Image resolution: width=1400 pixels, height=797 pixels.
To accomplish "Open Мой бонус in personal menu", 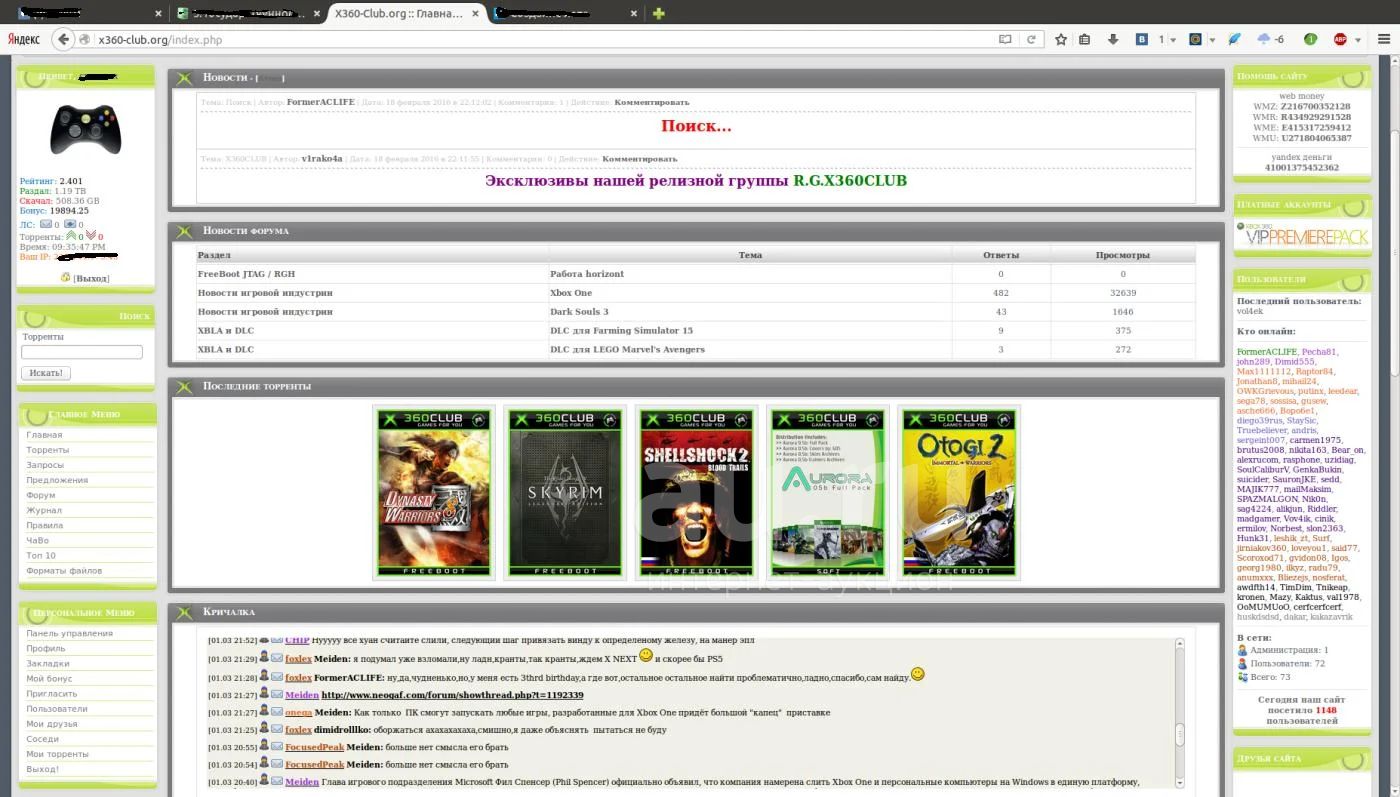I will tap(49, 678).
